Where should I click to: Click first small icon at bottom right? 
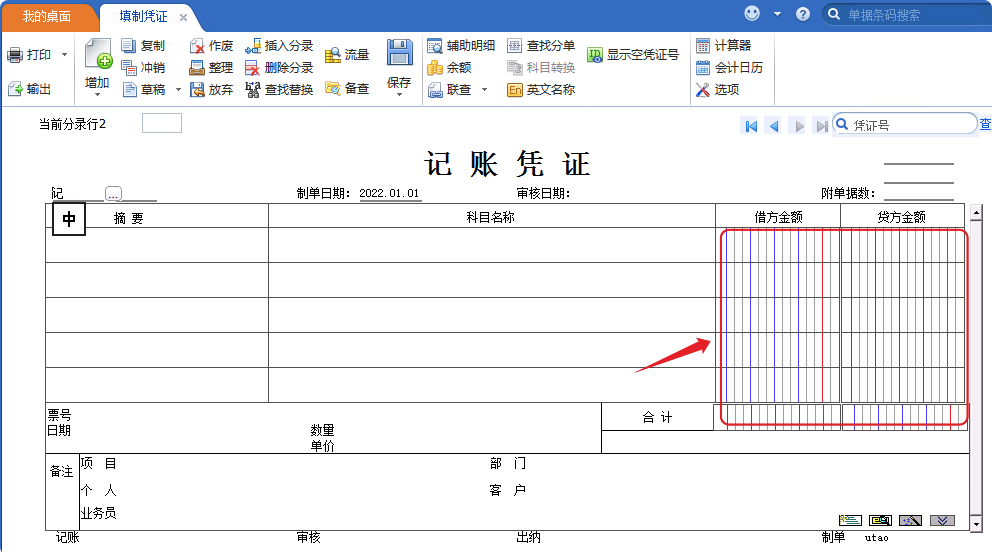pos(850,520)
